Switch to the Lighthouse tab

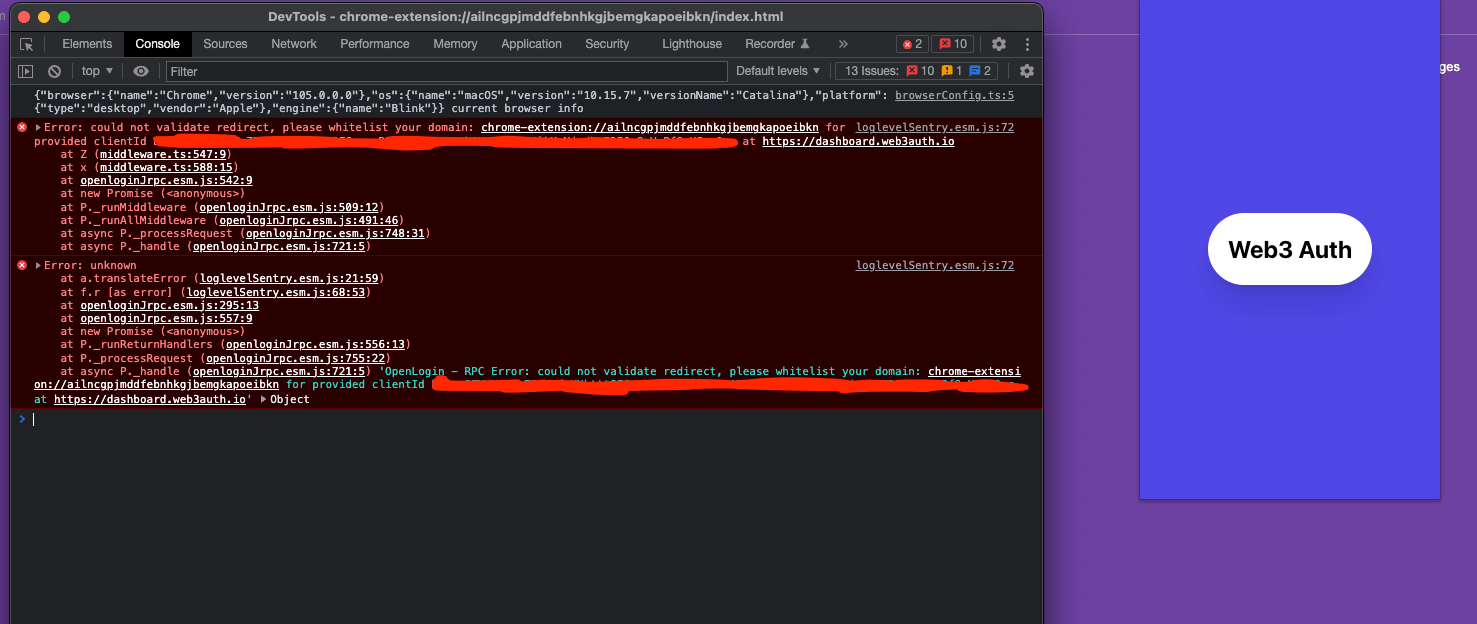692,44
